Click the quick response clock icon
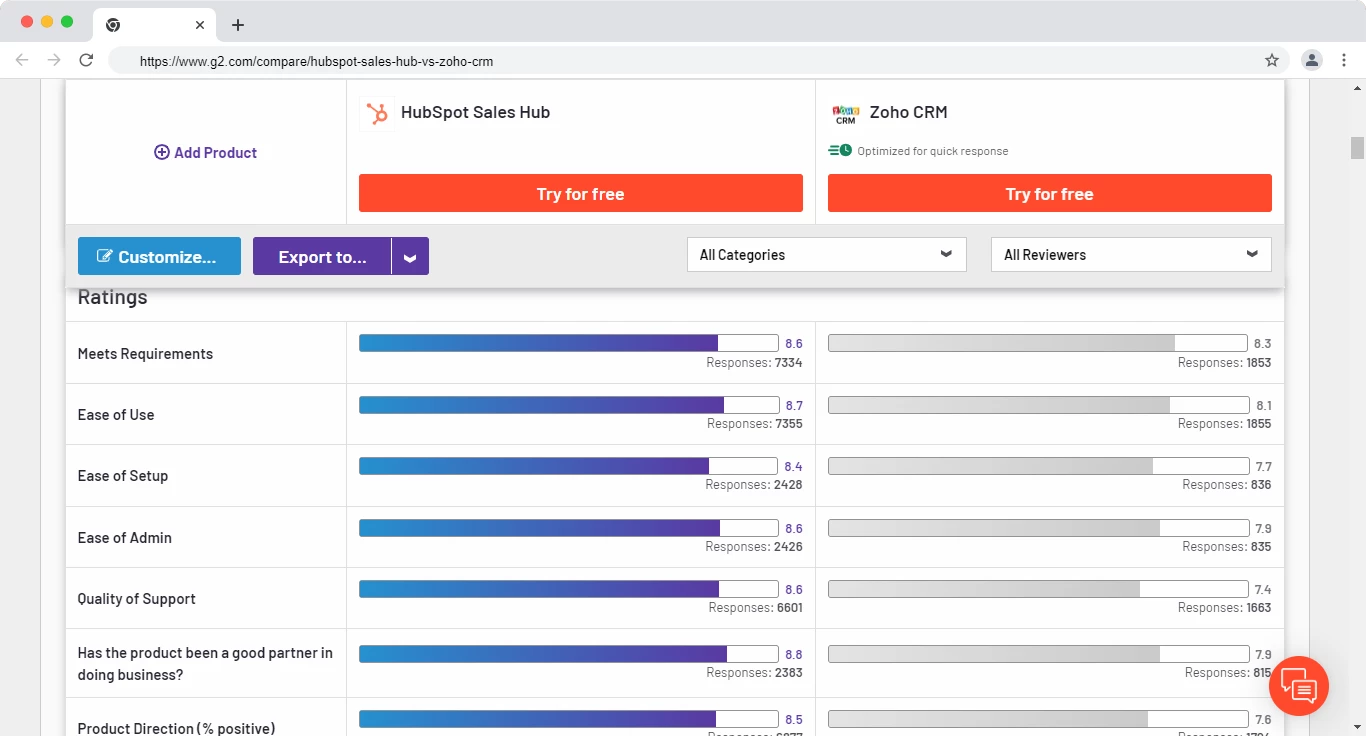This screenshot has height=736, width=1366. 840,151
